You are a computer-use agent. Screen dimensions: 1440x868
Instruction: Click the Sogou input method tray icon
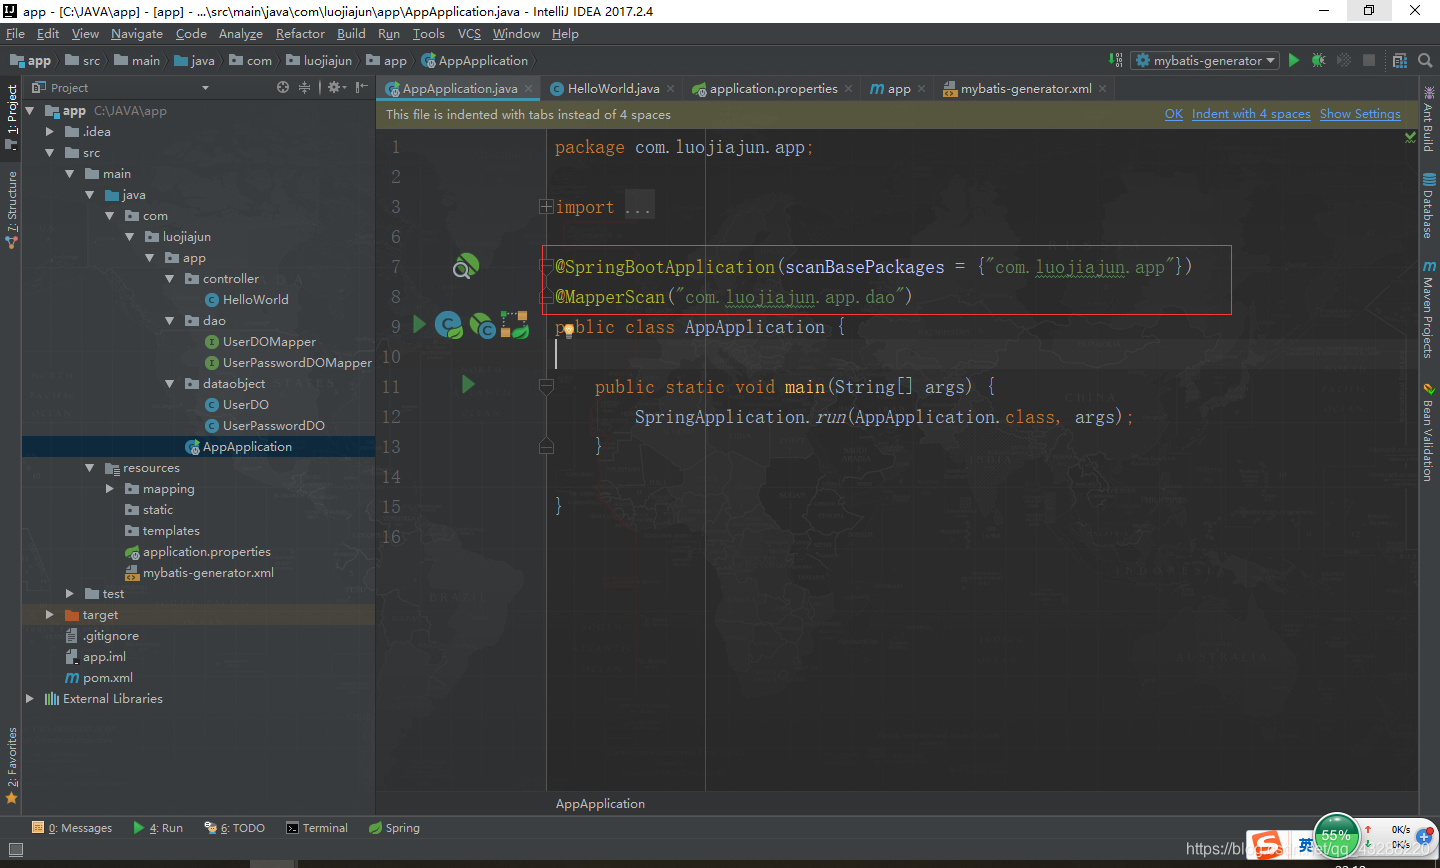1268,845
